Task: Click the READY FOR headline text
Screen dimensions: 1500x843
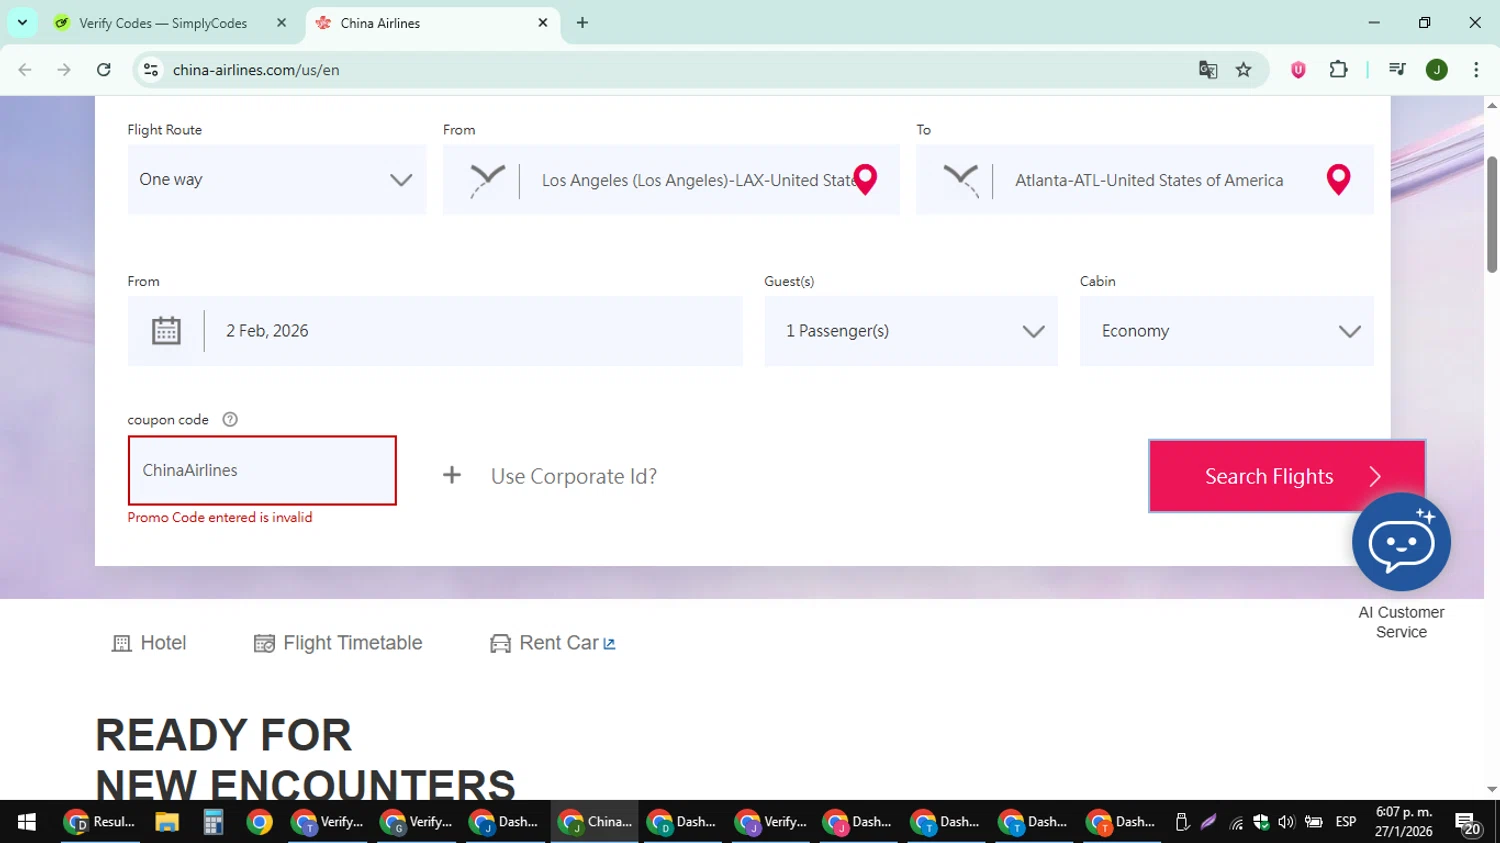Action: [x=223, y=735]
